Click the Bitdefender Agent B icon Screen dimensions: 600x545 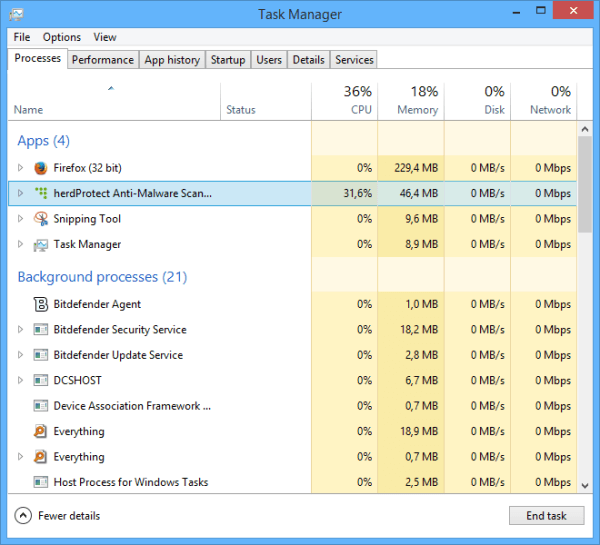41,304
